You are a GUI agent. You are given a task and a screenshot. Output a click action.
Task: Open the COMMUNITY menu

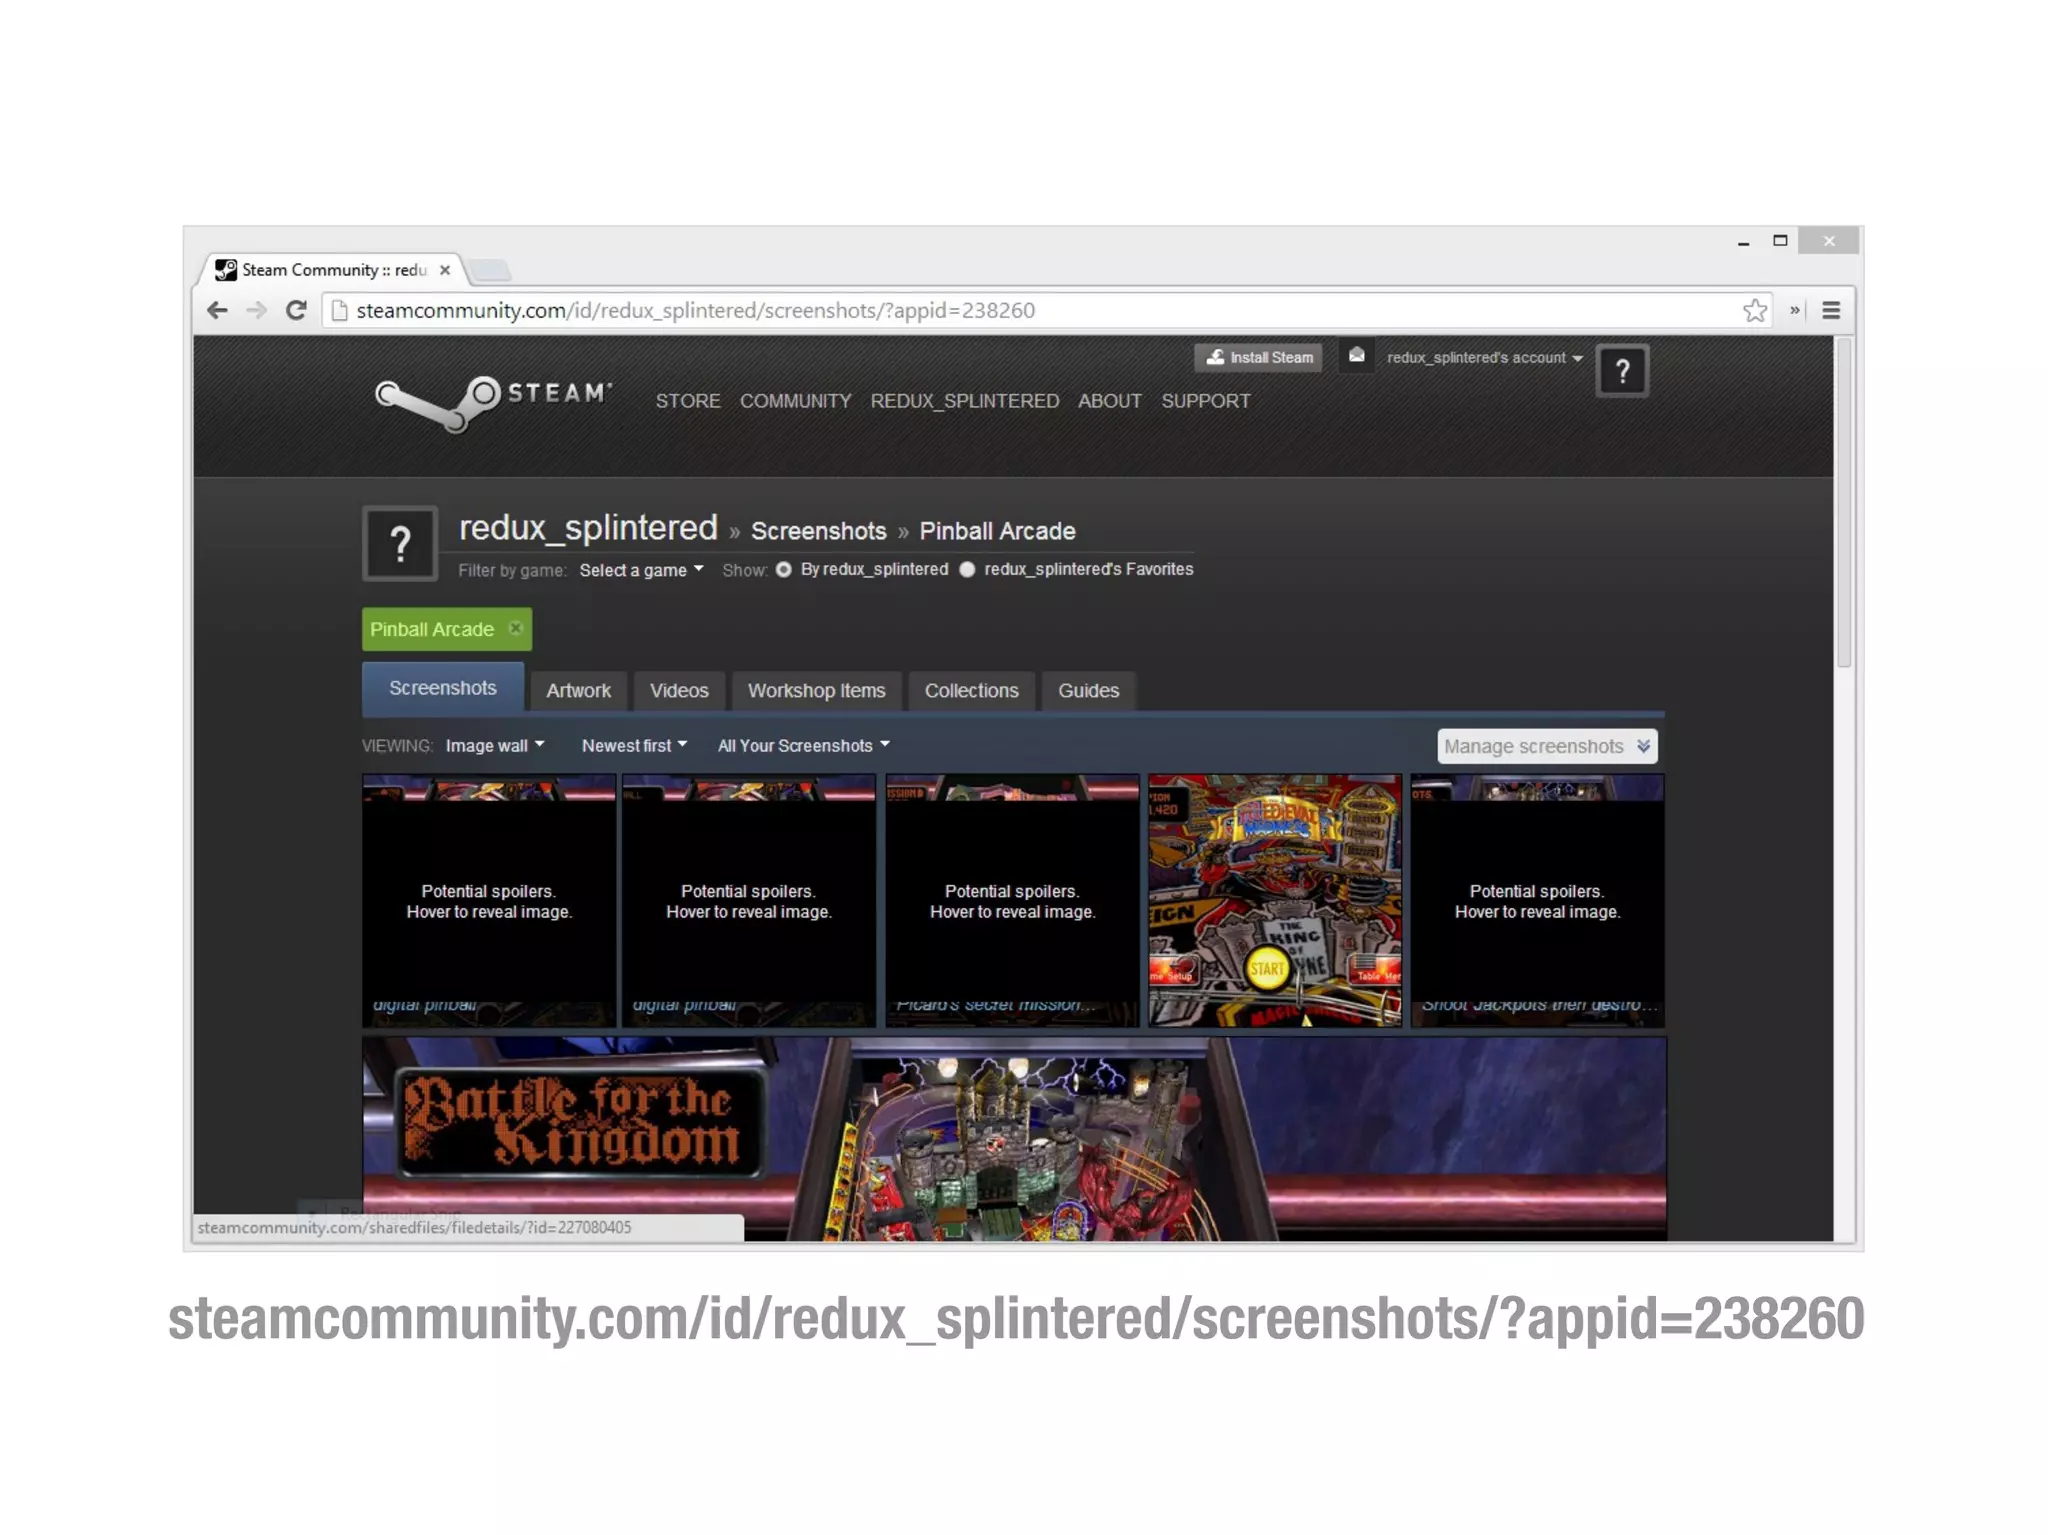click(x=795, y=401)
